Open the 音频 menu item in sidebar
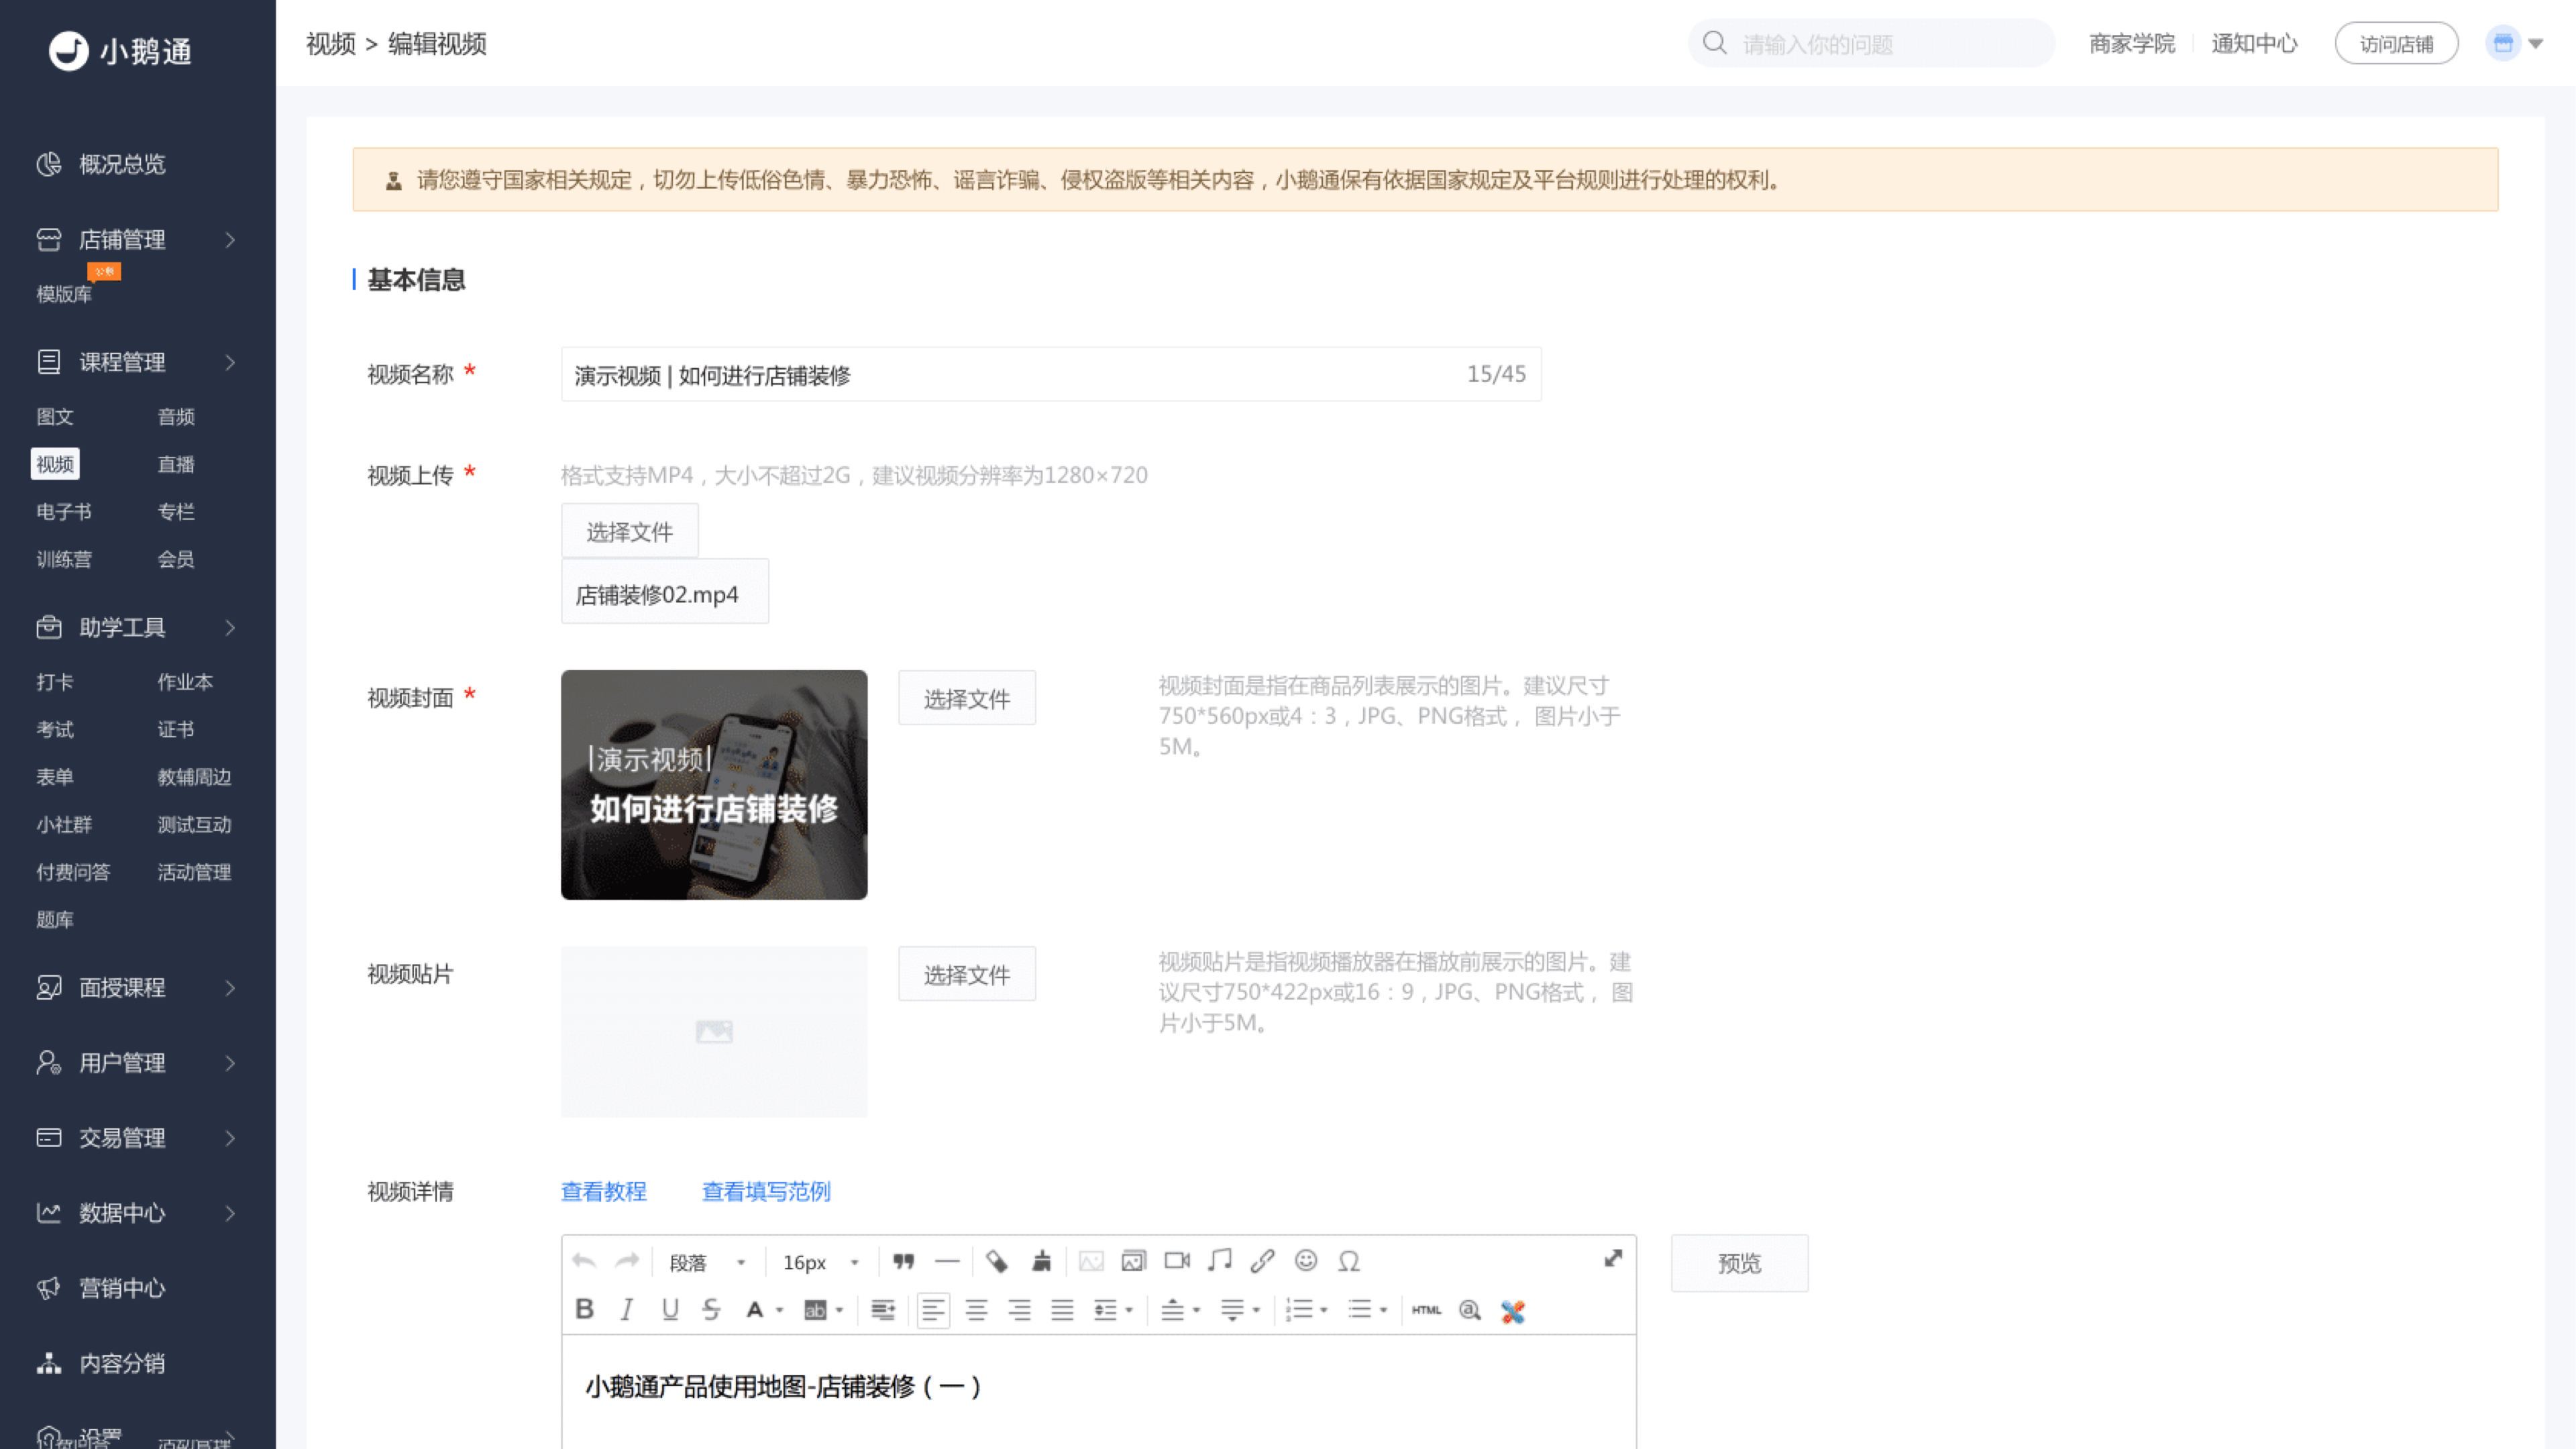Image resolution: width=2576 pixels, height=1449 pixels. click(x=176, y=417)
